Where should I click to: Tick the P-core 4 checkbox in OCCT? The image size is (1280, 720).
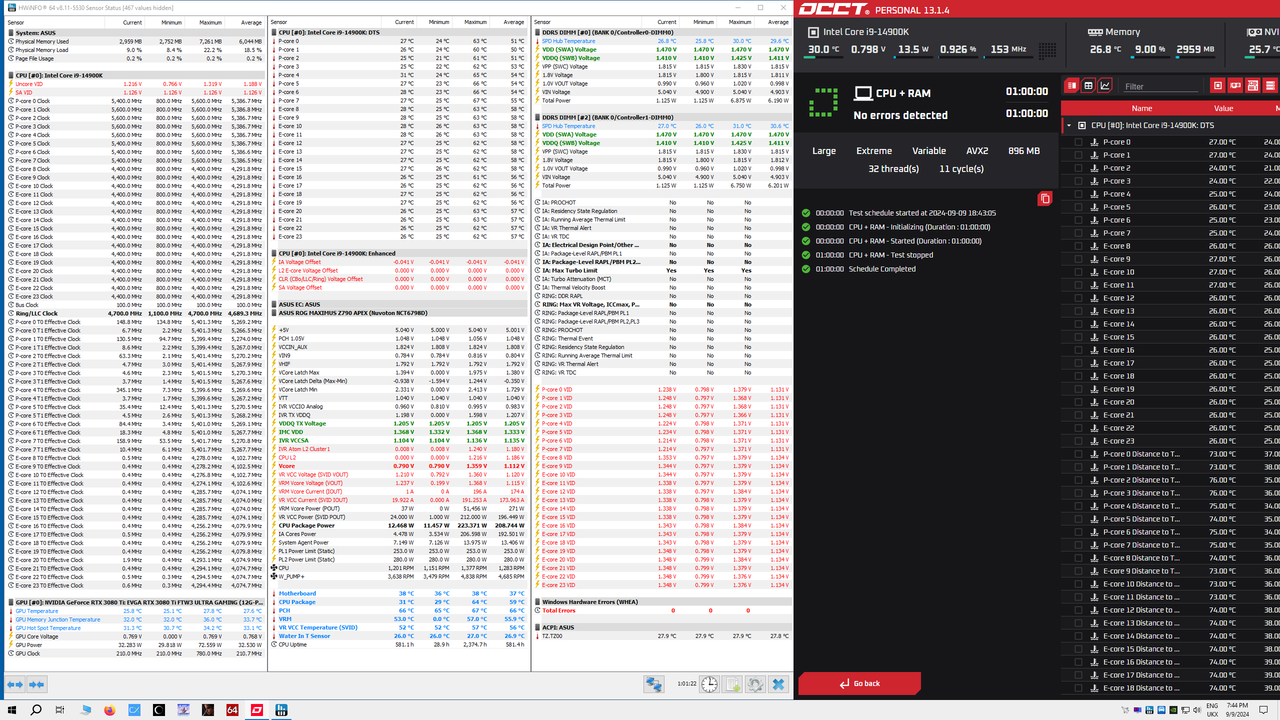pos(1078,194)
